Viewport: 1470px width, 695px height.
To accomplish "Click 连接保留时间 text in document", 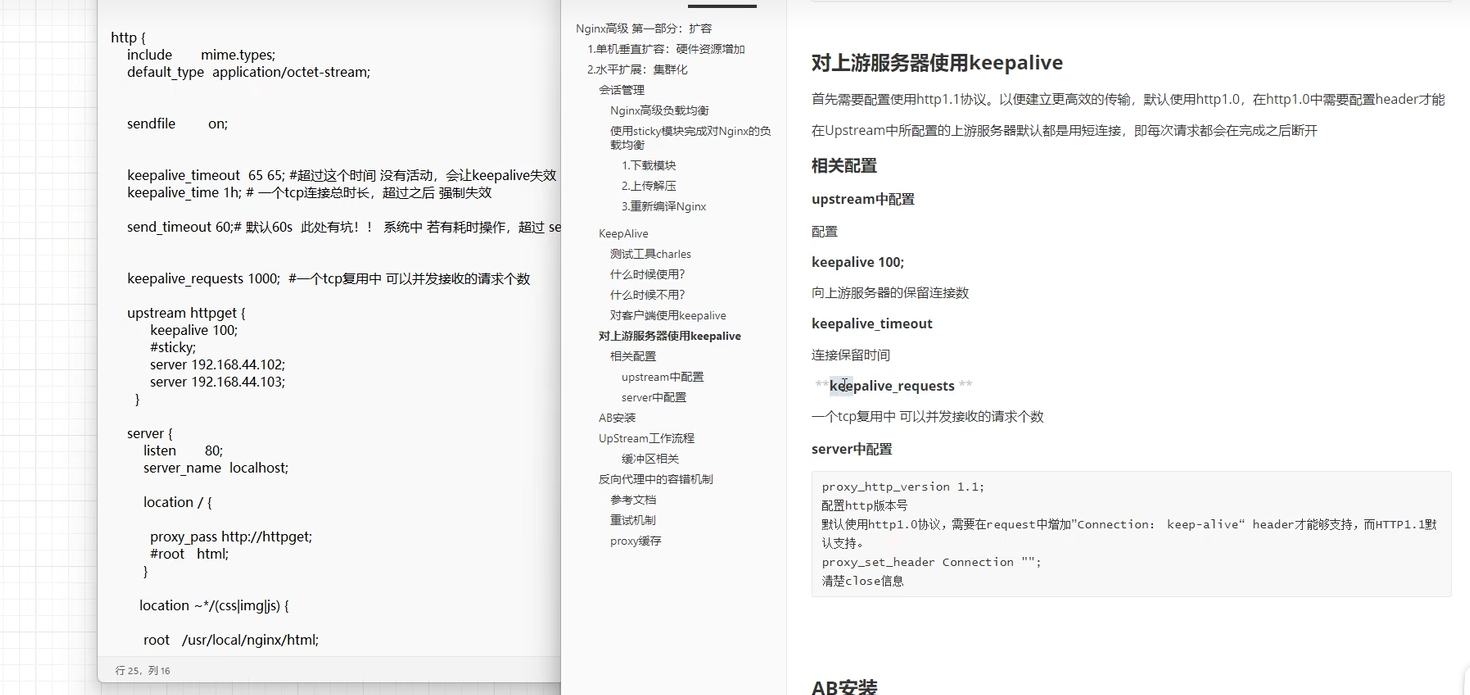I will [851, 355].
